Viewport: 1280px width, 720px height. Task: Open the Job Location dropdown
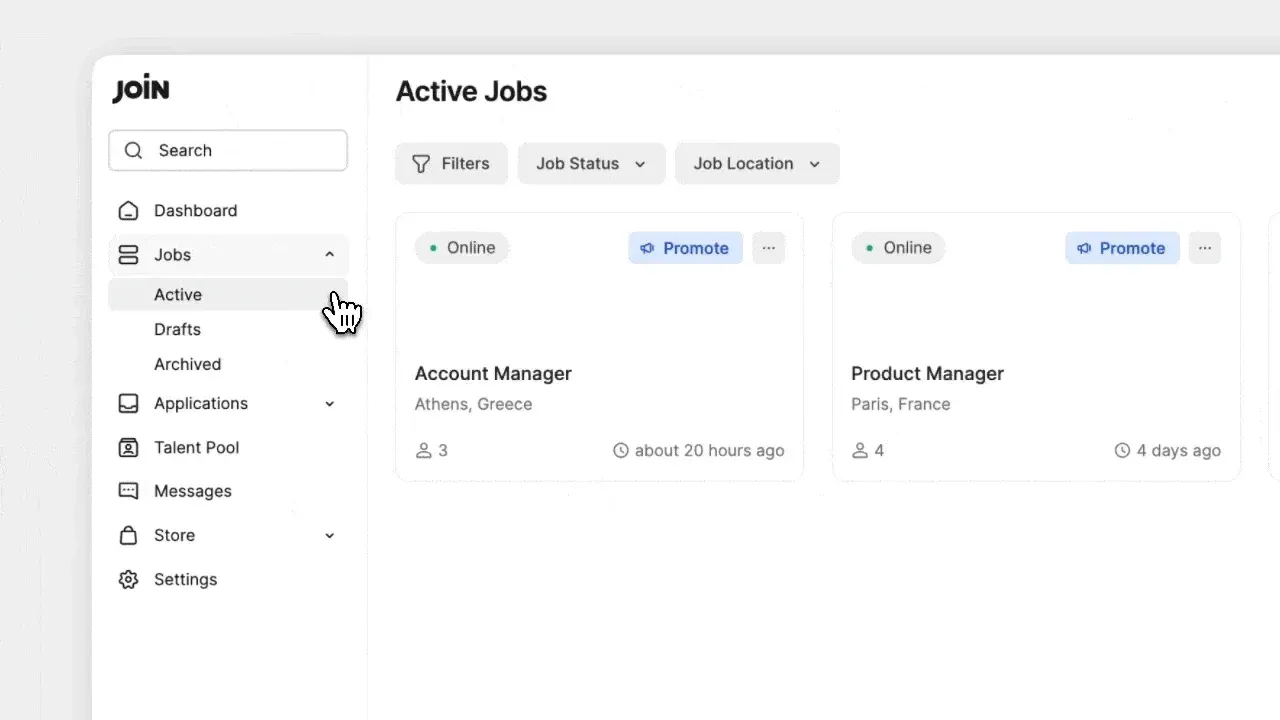(757, 164)
